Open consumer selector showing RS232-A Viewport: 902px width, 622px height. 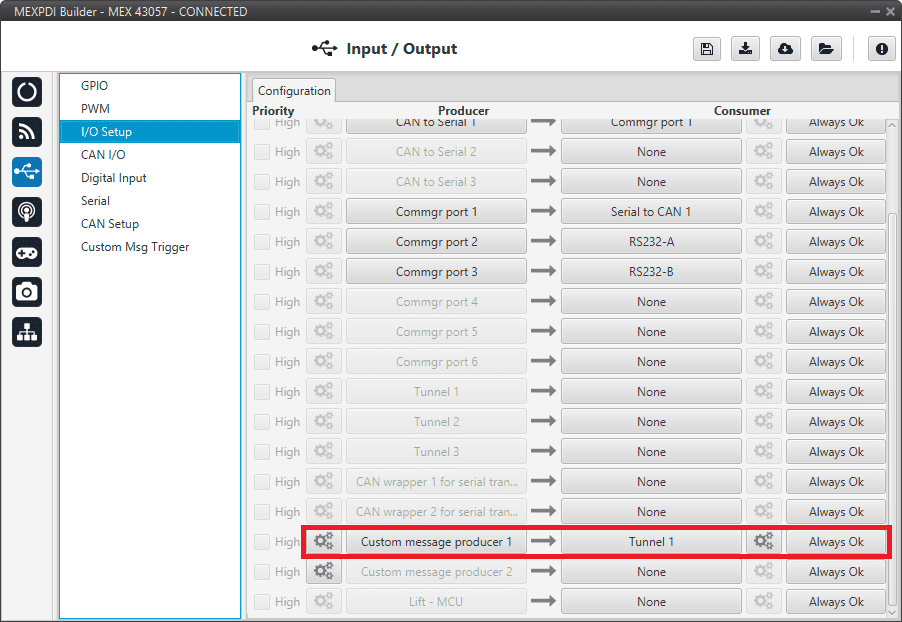[x=651, y=241]
